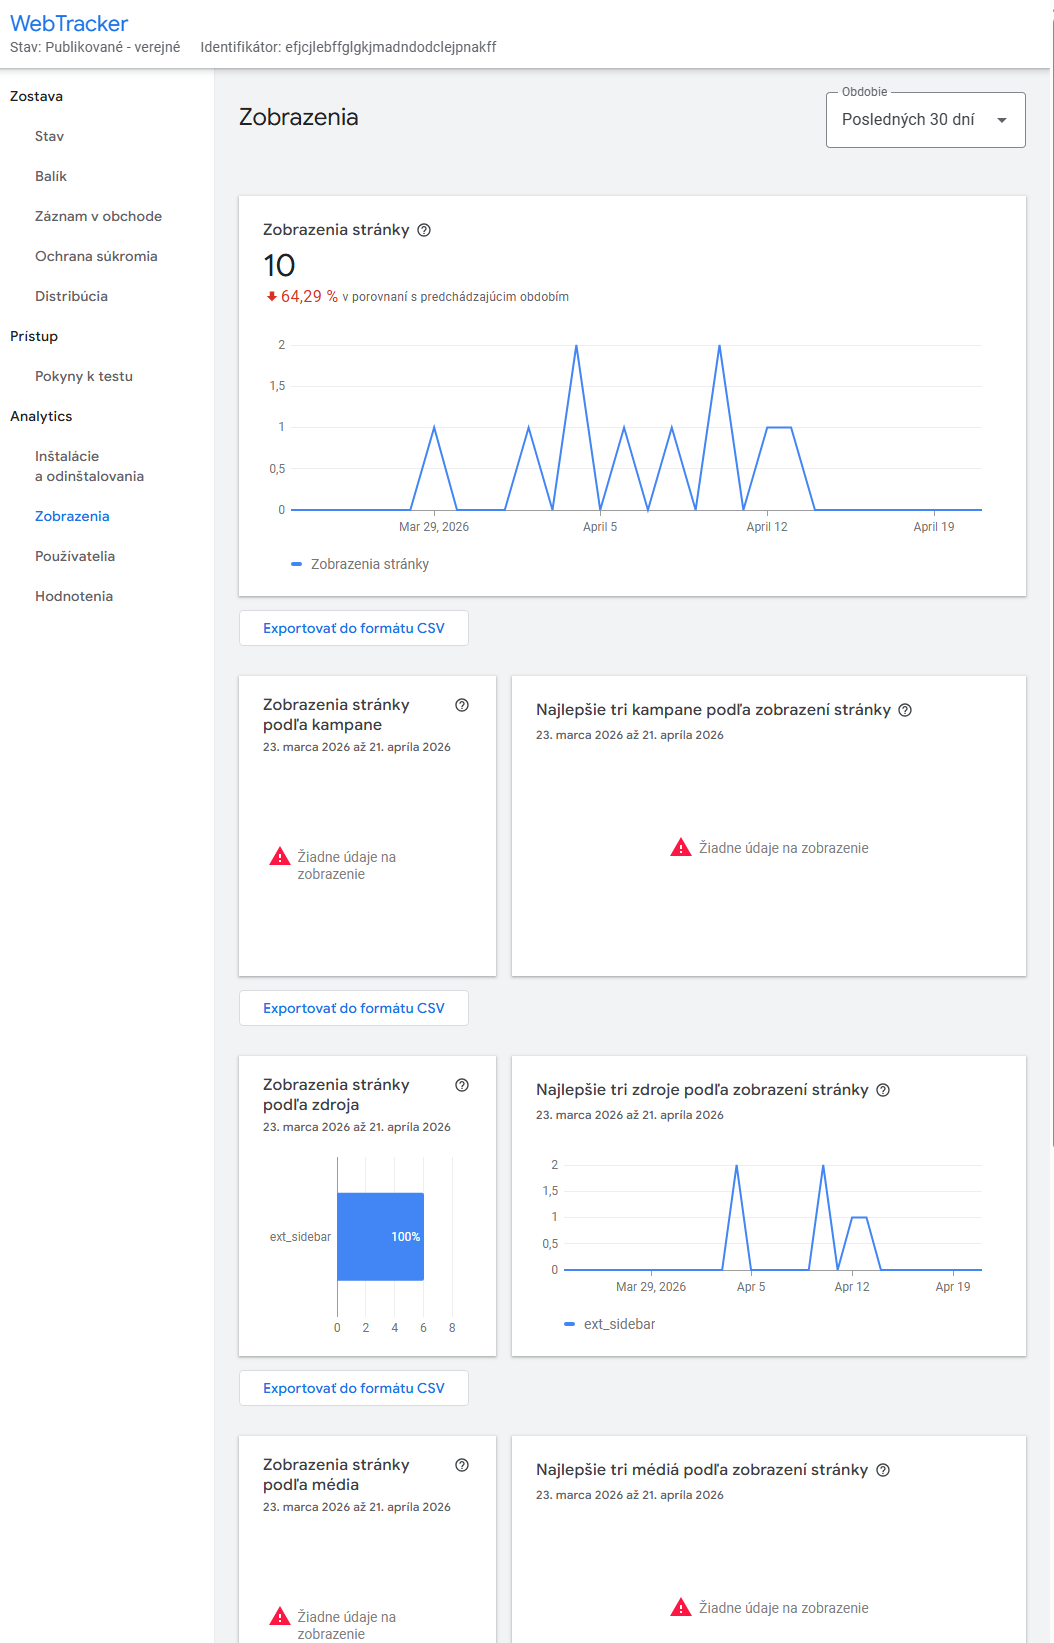
Task: Open Ochrana súkromia page
Action: click(96, 256)
